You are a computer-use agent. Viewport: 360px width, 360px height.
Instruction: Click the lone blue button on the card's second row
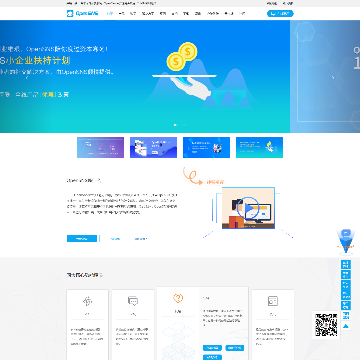pyautogui.click(x=212, y=357)
